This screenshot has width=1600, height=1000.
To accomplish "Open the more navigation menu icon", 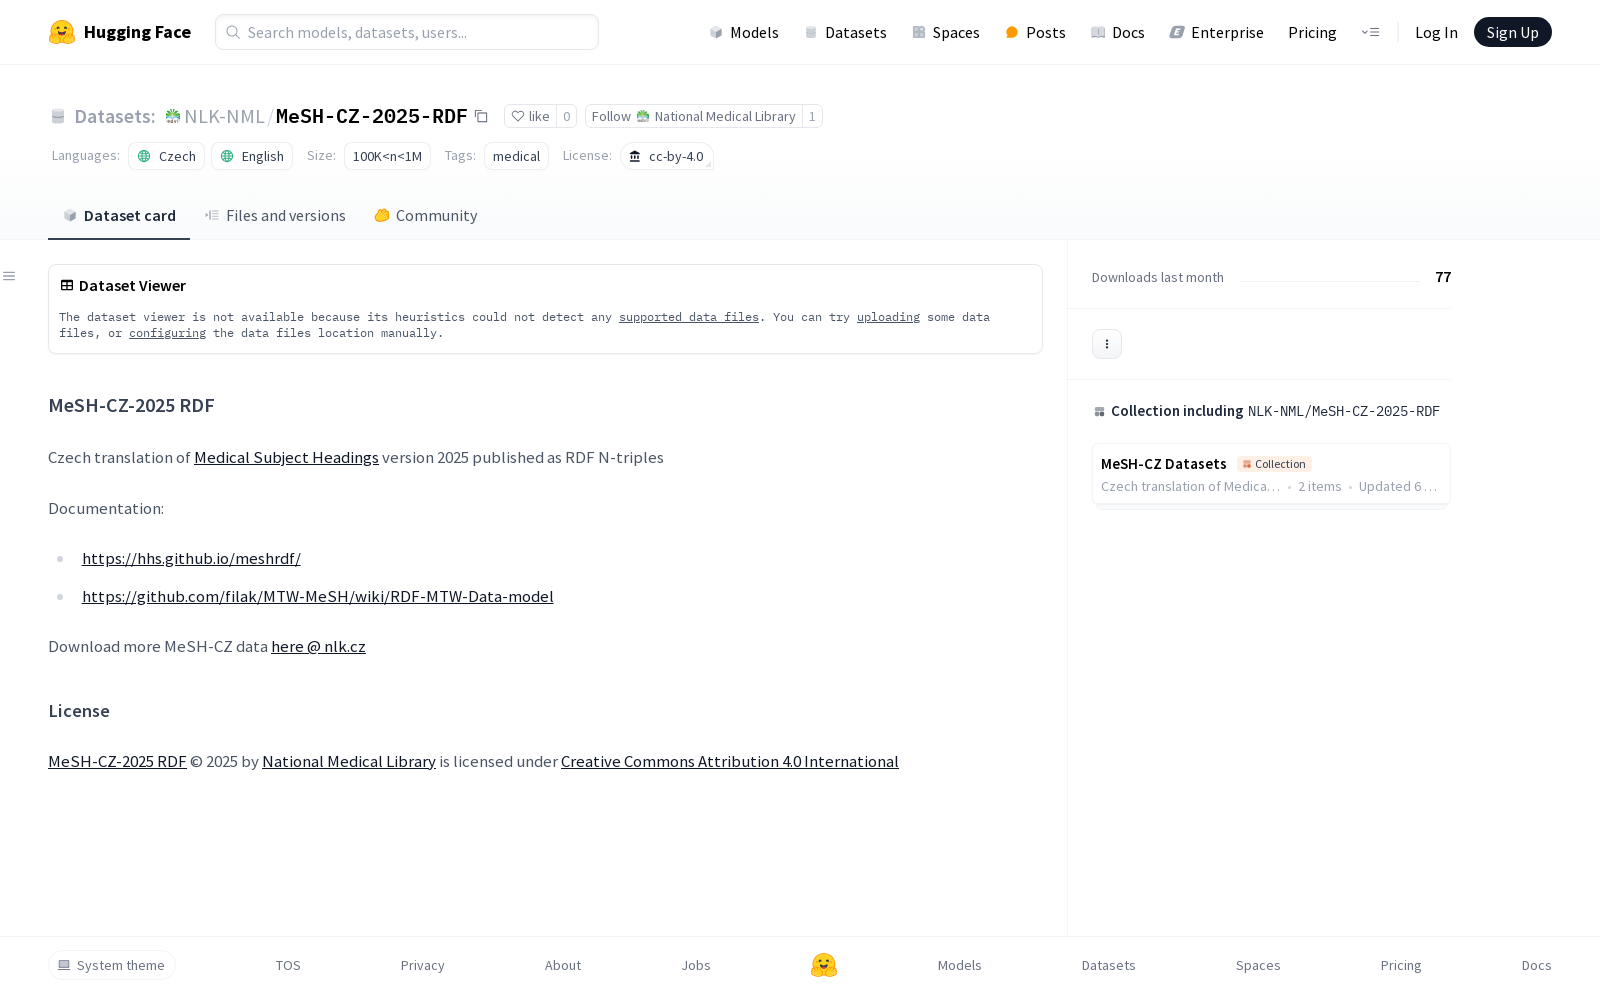I will [1370, 32].
